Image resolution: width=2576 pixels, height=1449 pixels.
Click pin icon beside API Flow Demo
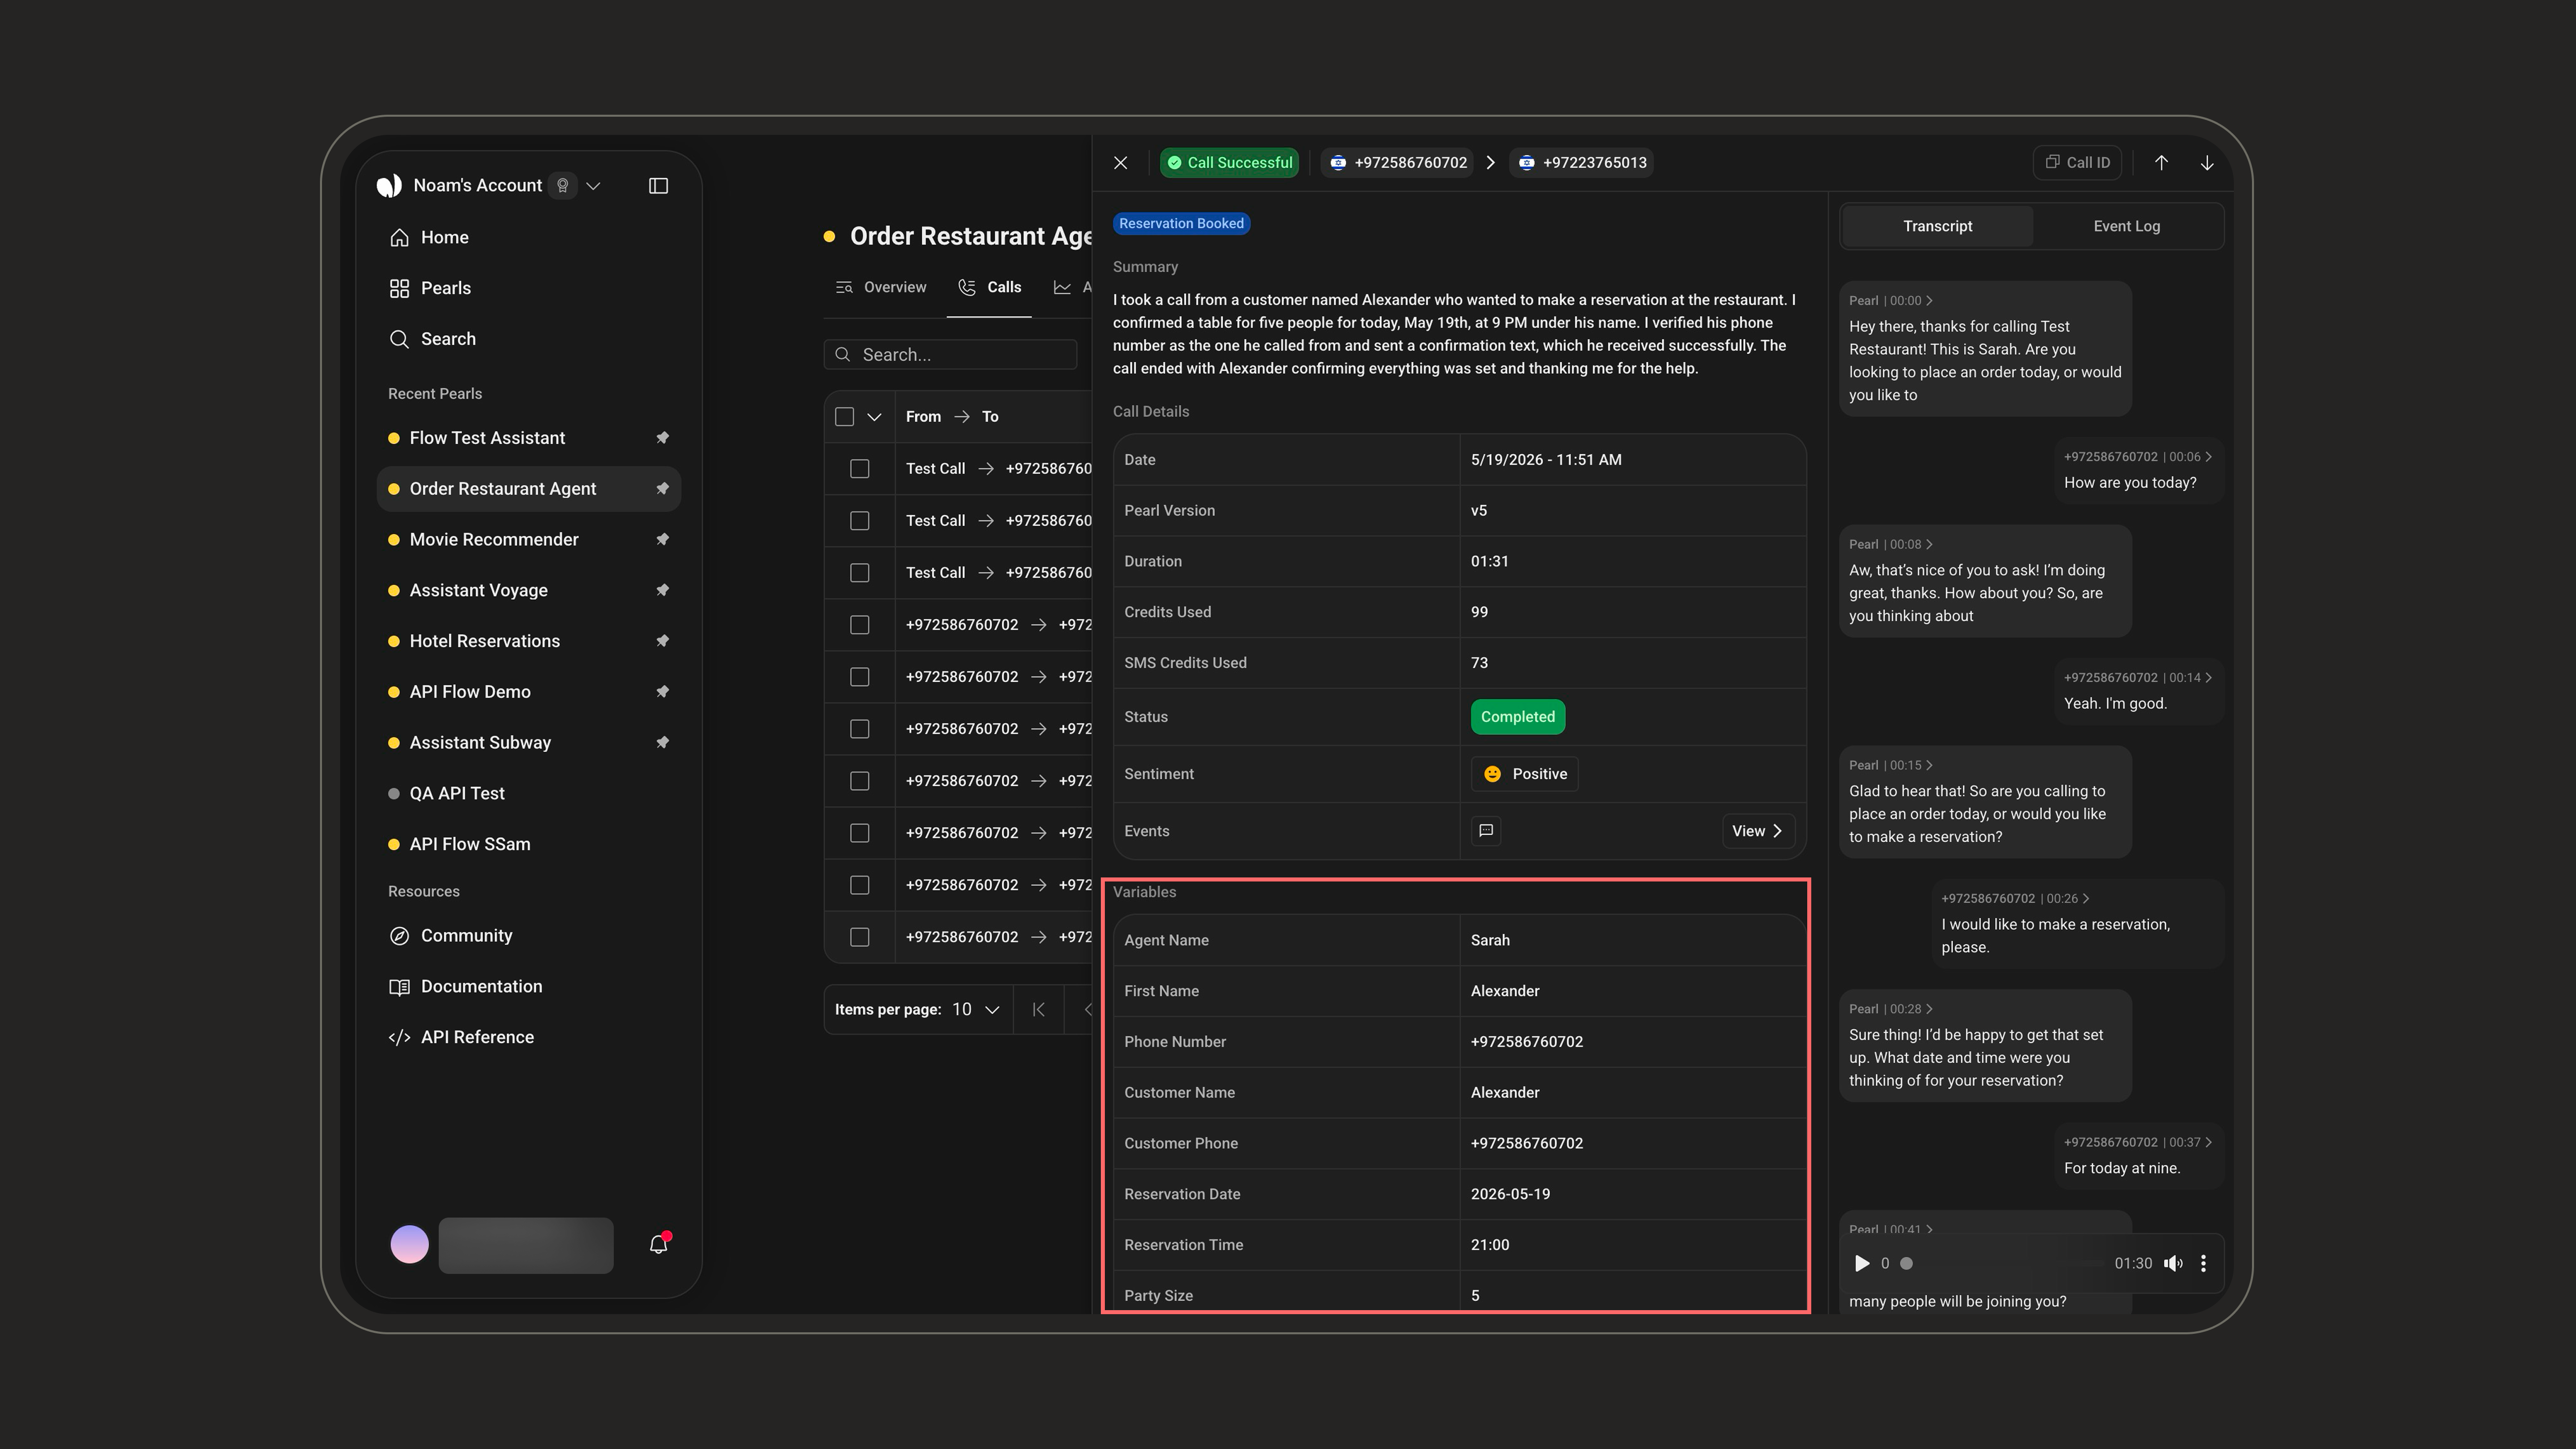click(x=662, y=692)
